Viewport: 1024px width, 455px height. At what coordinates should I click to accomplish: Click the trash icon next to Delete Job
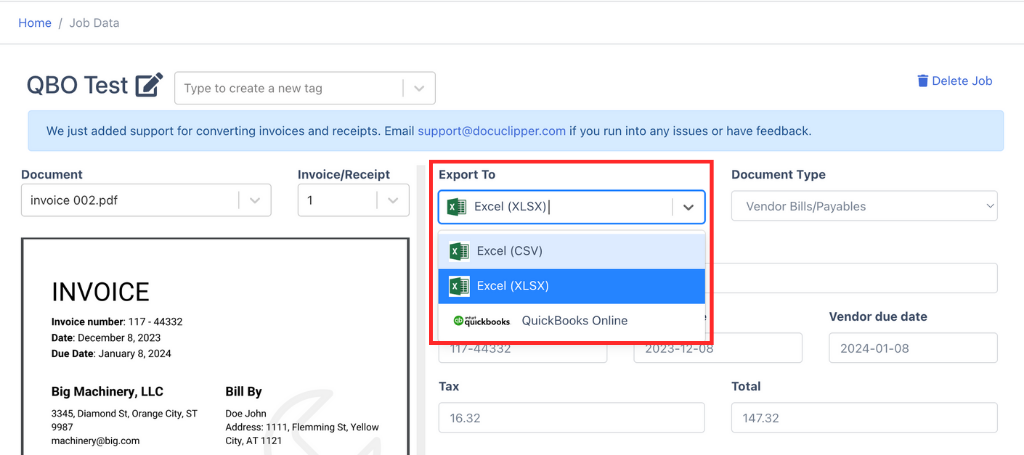click(x=923, y=81)
